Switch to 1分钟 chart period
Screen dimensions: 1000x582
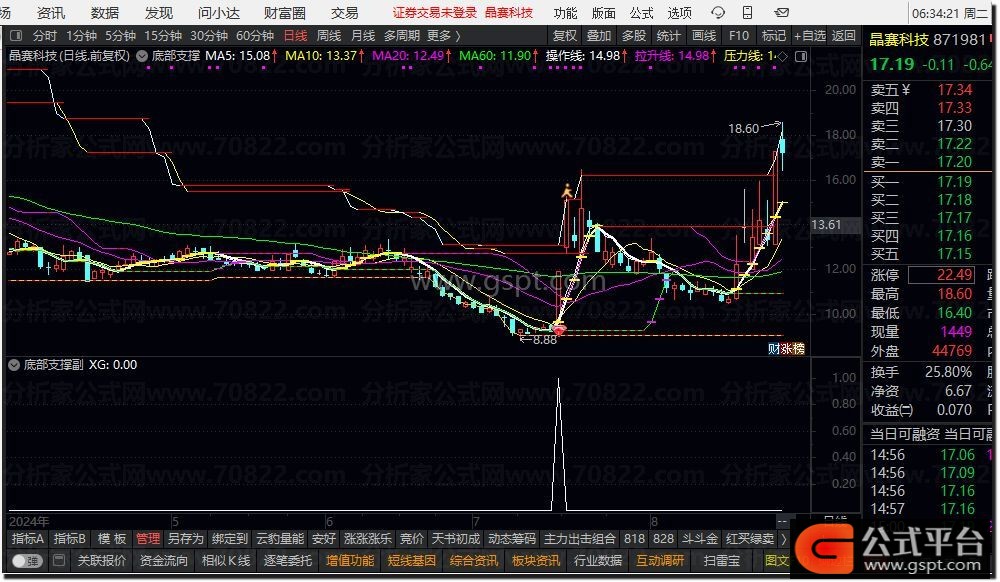click(81, 36)
